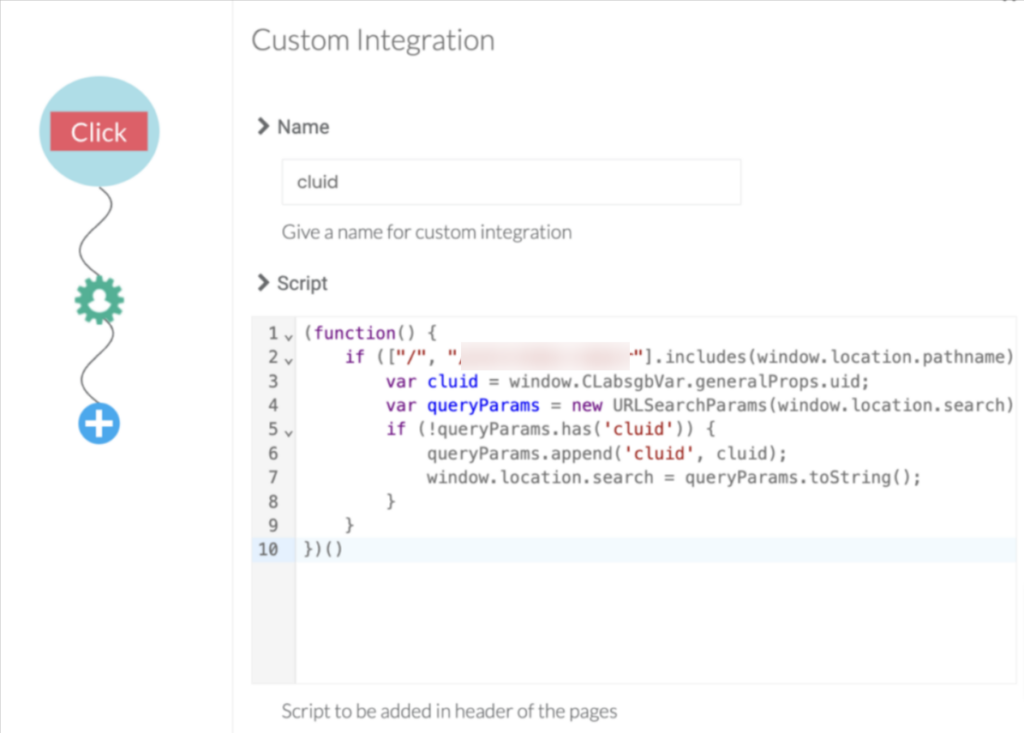Fold code at line 1 arrow
Image resolution: width=1024 pixels, height=733 pixels.
(289, 337)
